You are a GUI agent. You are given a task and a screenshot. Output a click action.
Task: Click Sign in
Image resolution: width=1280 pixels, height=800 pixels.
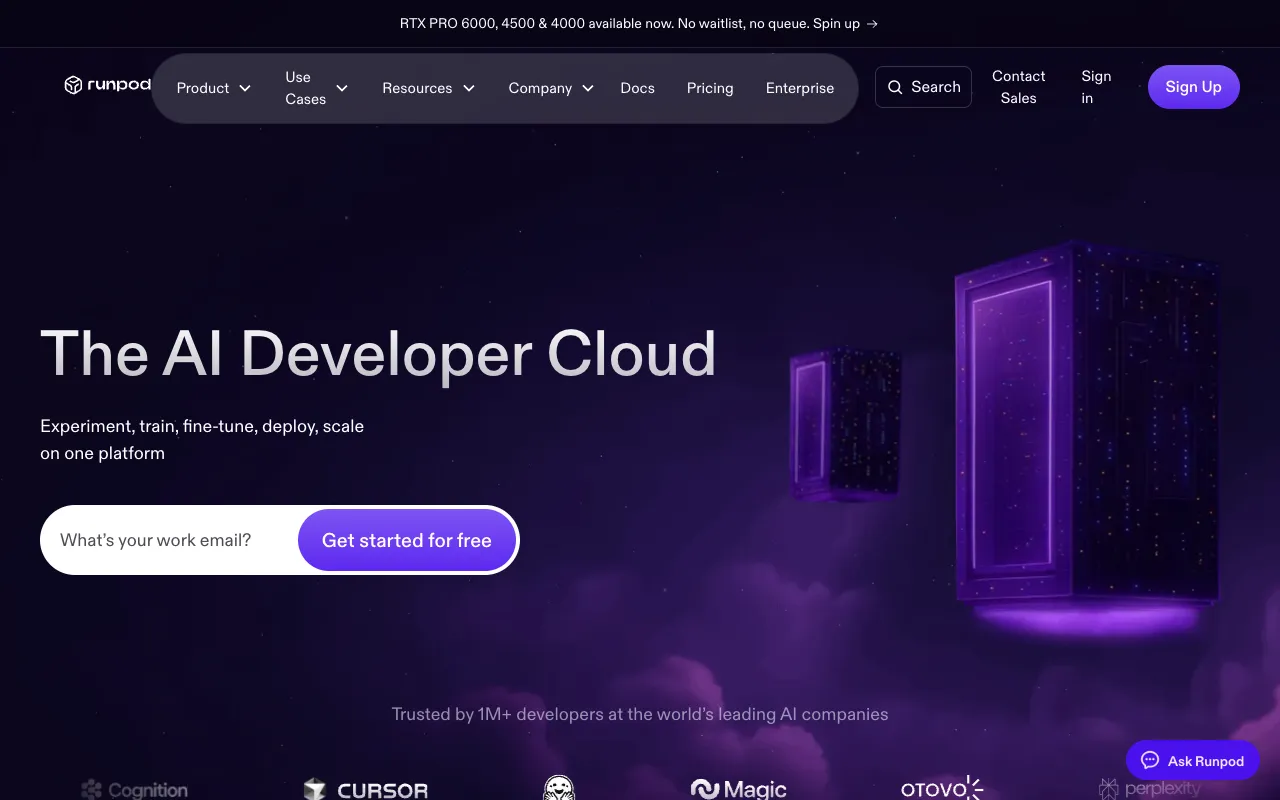click(1096, 87)
